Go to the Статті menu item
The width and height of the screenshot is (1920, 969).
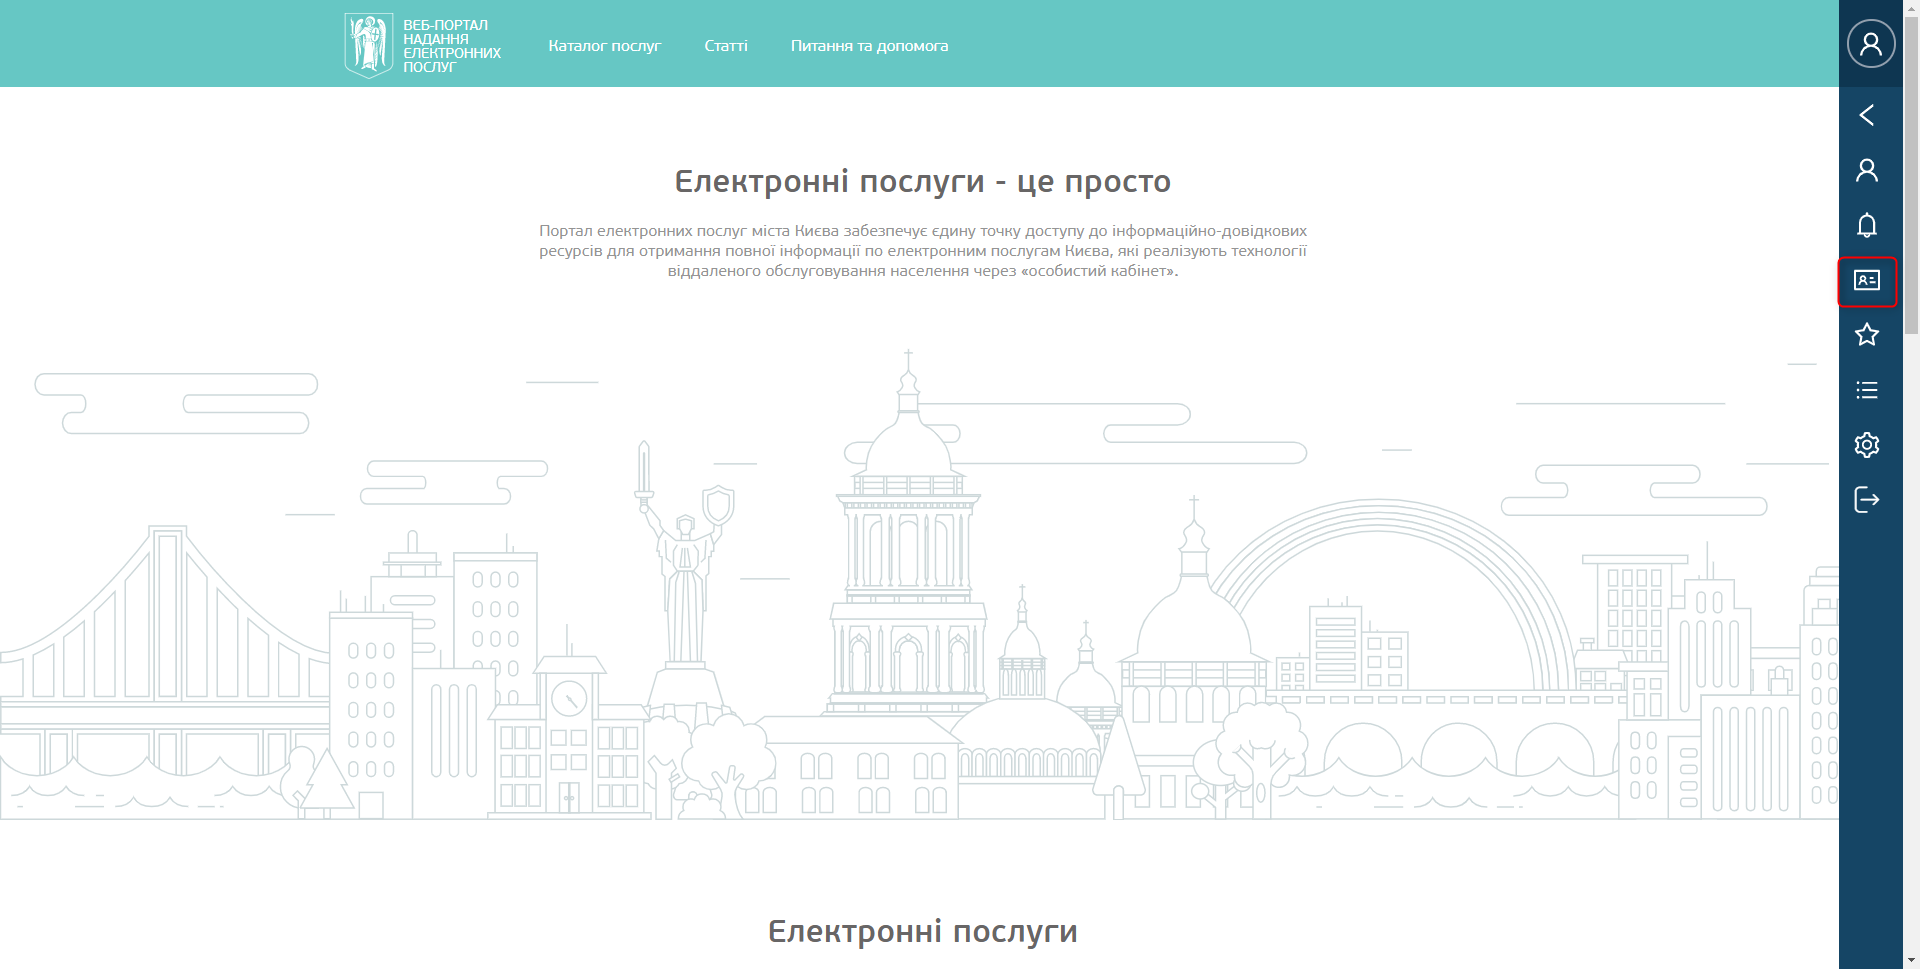(725, 46)
